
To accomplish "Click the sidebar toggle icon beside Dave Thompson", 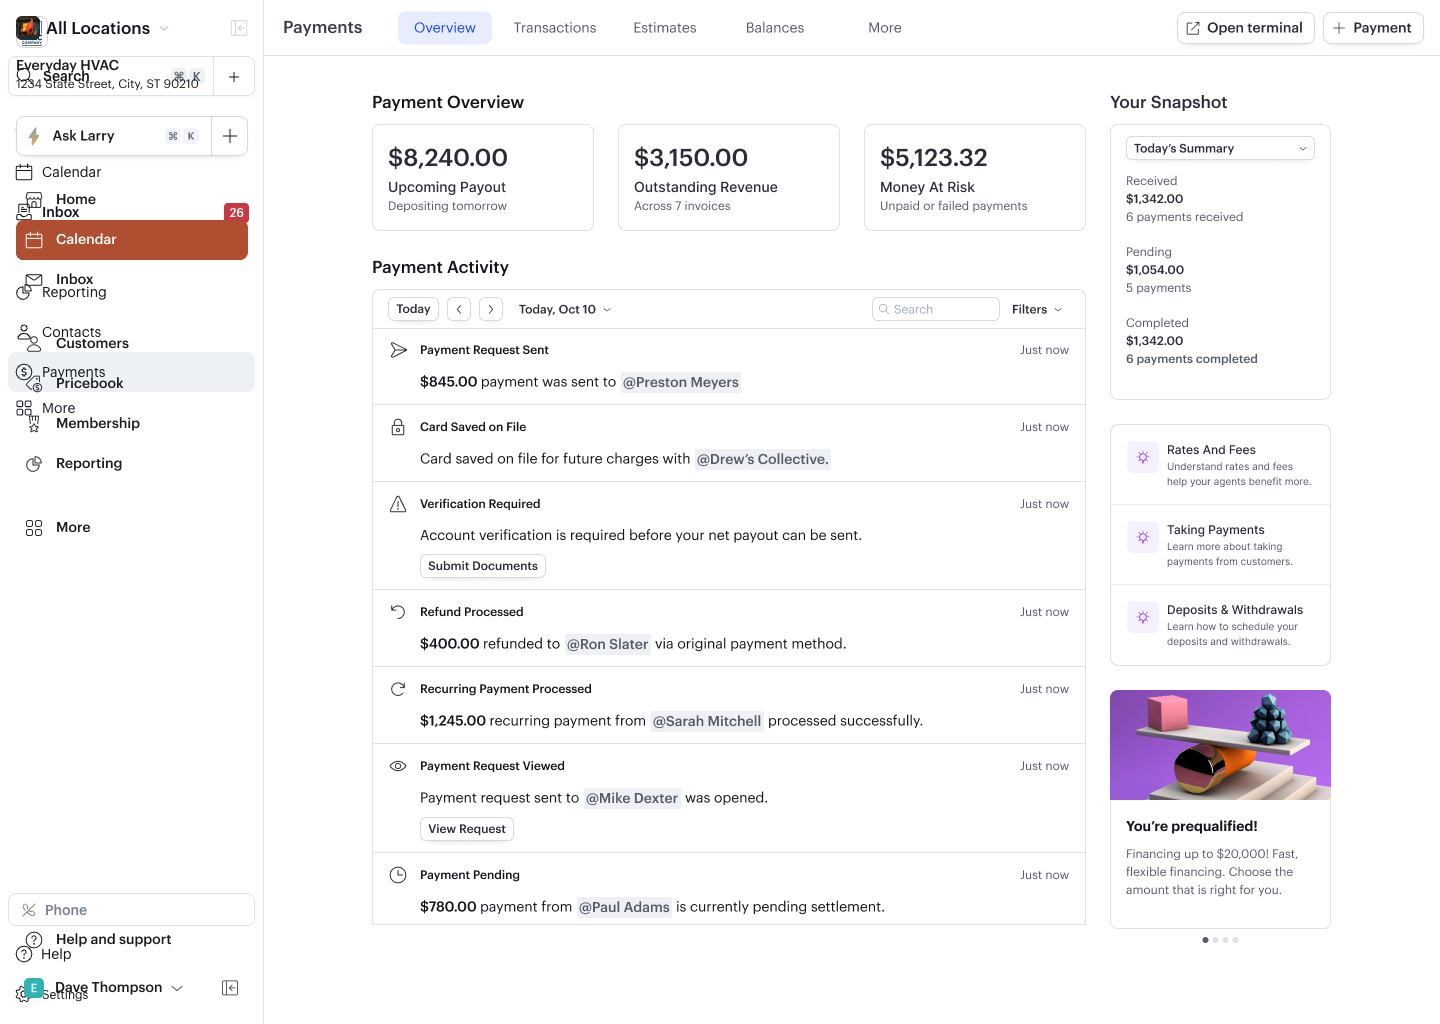I will point(230,988).
